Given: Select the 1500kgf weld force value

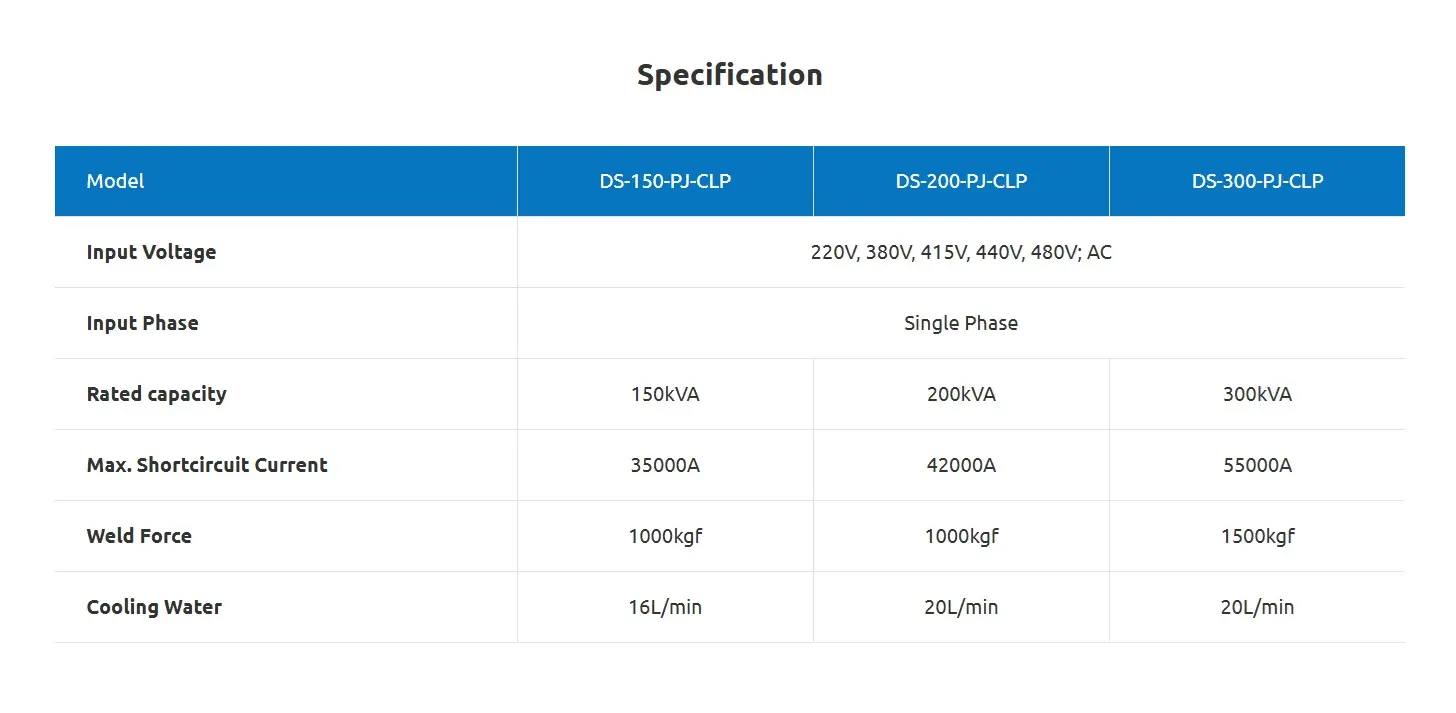Looking at the screenshot, I should 1257,536.
